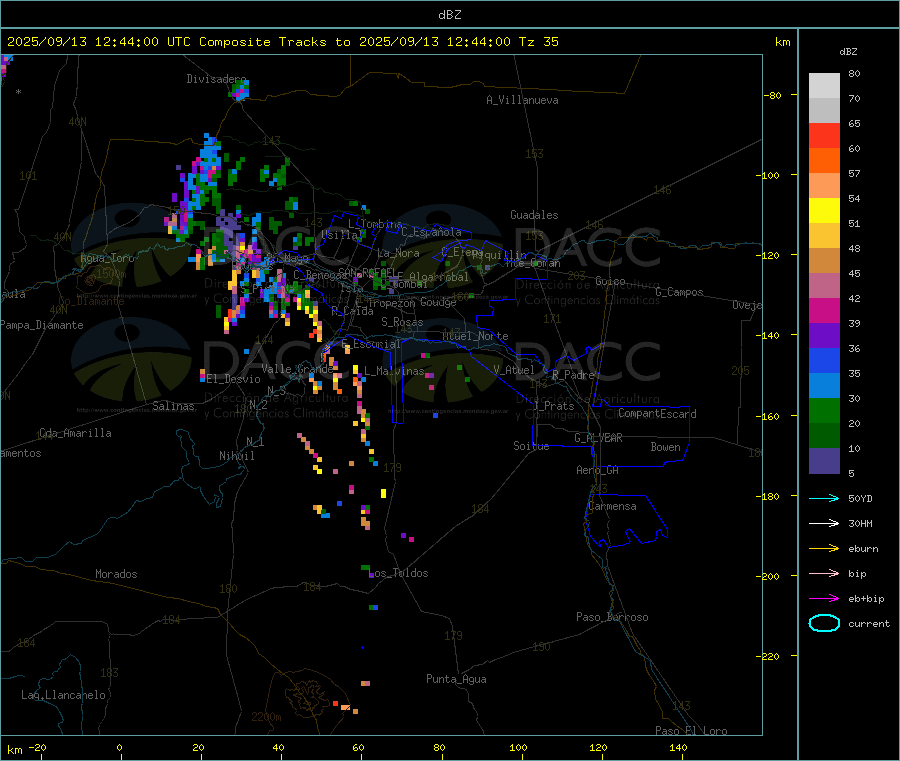Click the cyan current ellipse icon
Screen dimensions: 900x761
824,623
